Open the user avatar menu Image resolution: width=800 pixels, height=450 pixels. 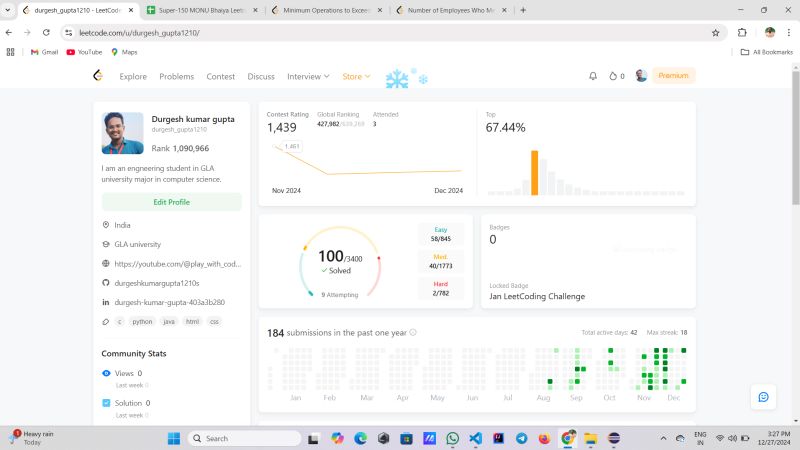[x=641, y=76]
